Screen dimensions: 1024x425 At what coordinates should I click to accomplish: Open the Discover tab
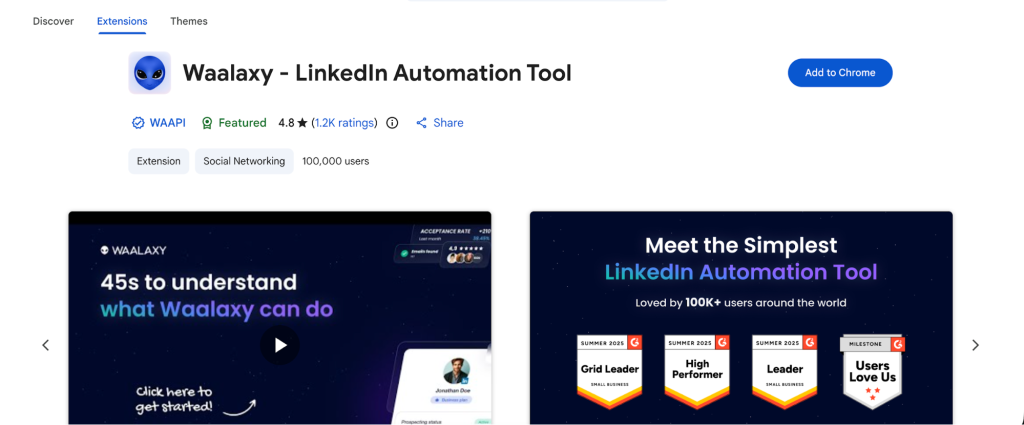coord(54,21)
